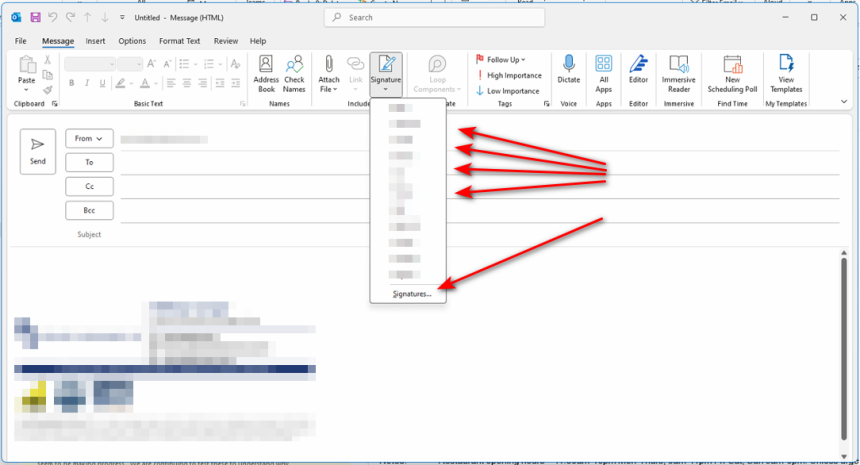Expand the Follow Up dropdown
Viewport: 860px width, 465px height.
pyautogui.click(x=505, y=60)
